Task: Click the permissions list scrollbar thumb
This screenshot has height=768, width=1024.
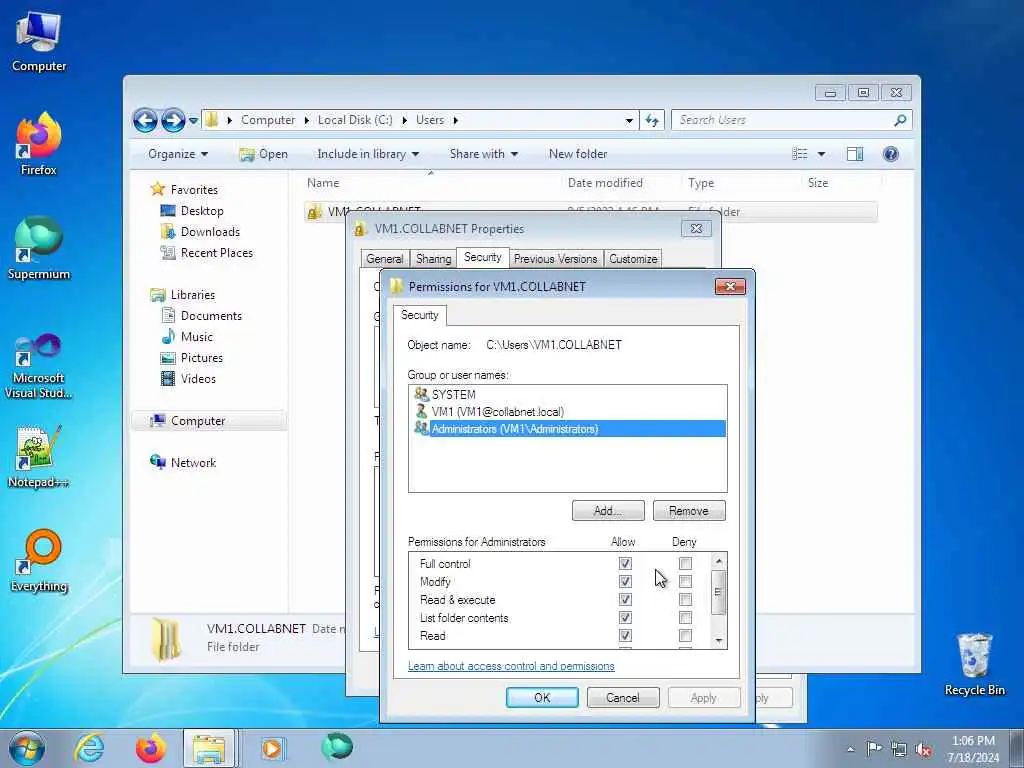Action: coord(718,592)
